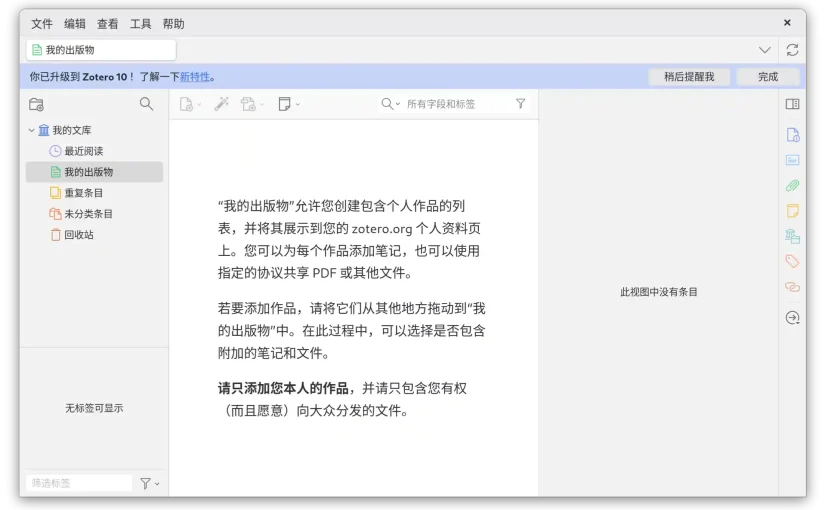Open the 查看 menu
The image size is (825, 510).
(107, 24)
